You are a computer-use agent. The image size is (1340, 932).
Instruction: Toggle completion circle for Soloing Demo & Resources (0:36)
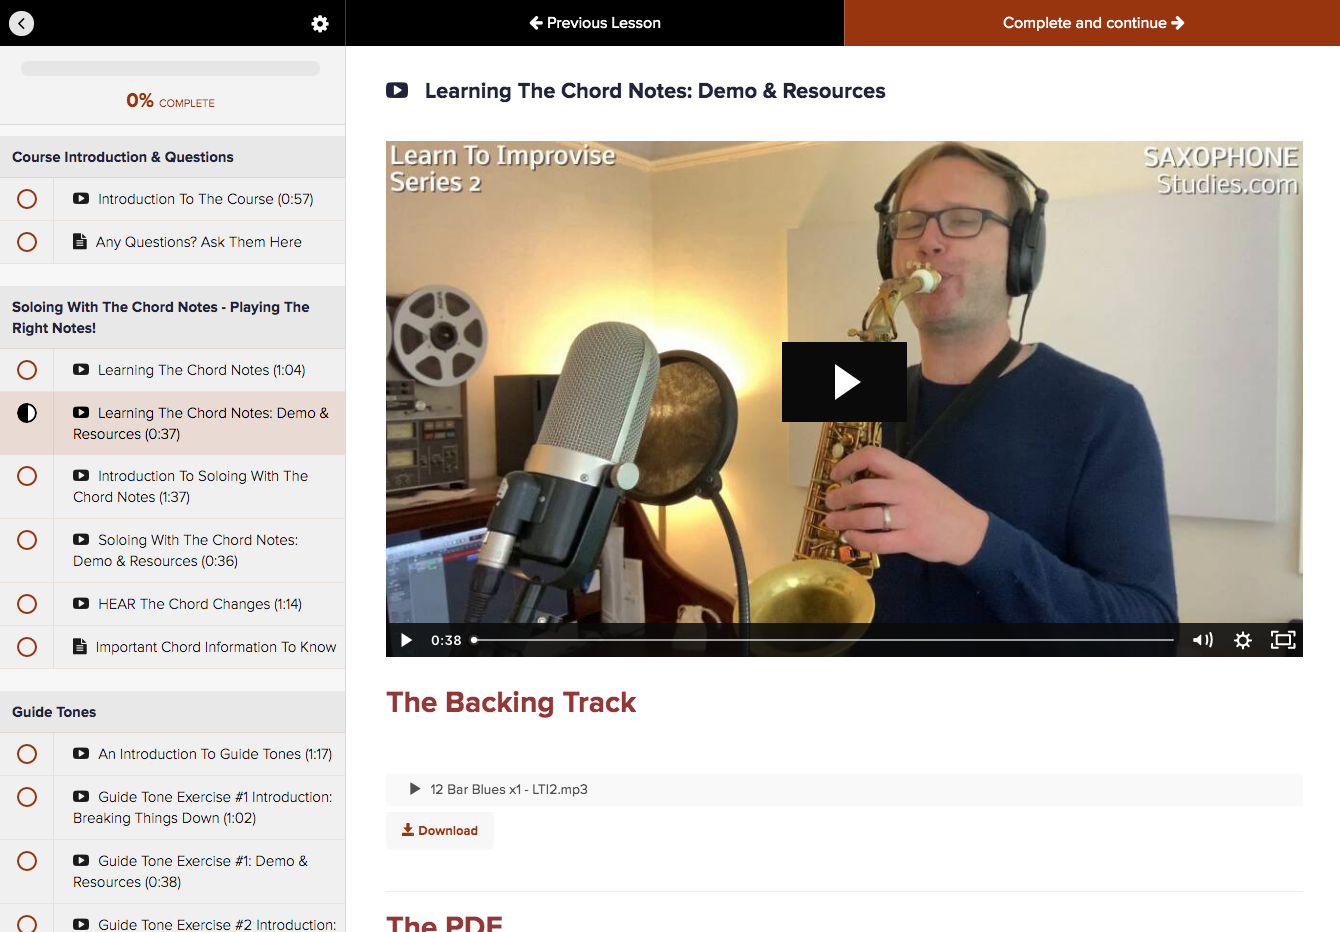coord(27,540)
